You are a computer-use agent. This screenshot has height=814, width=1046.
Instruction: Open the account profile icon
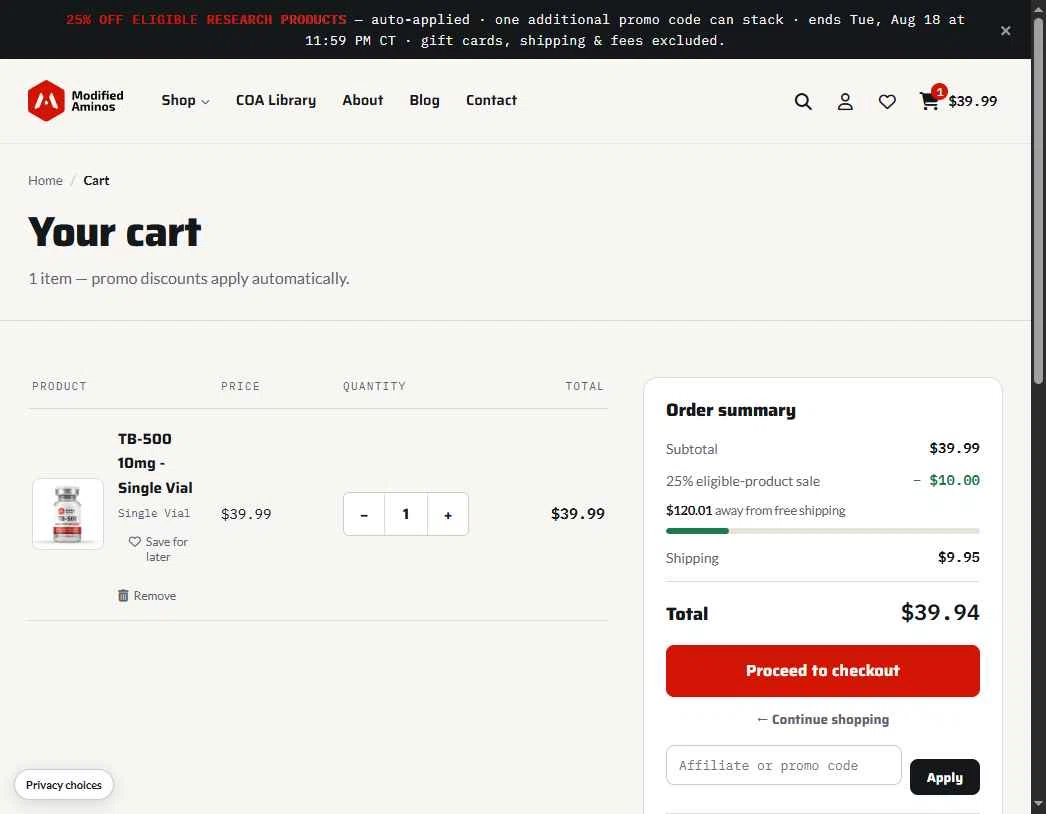pyautogui.click(x=845, y=101)
